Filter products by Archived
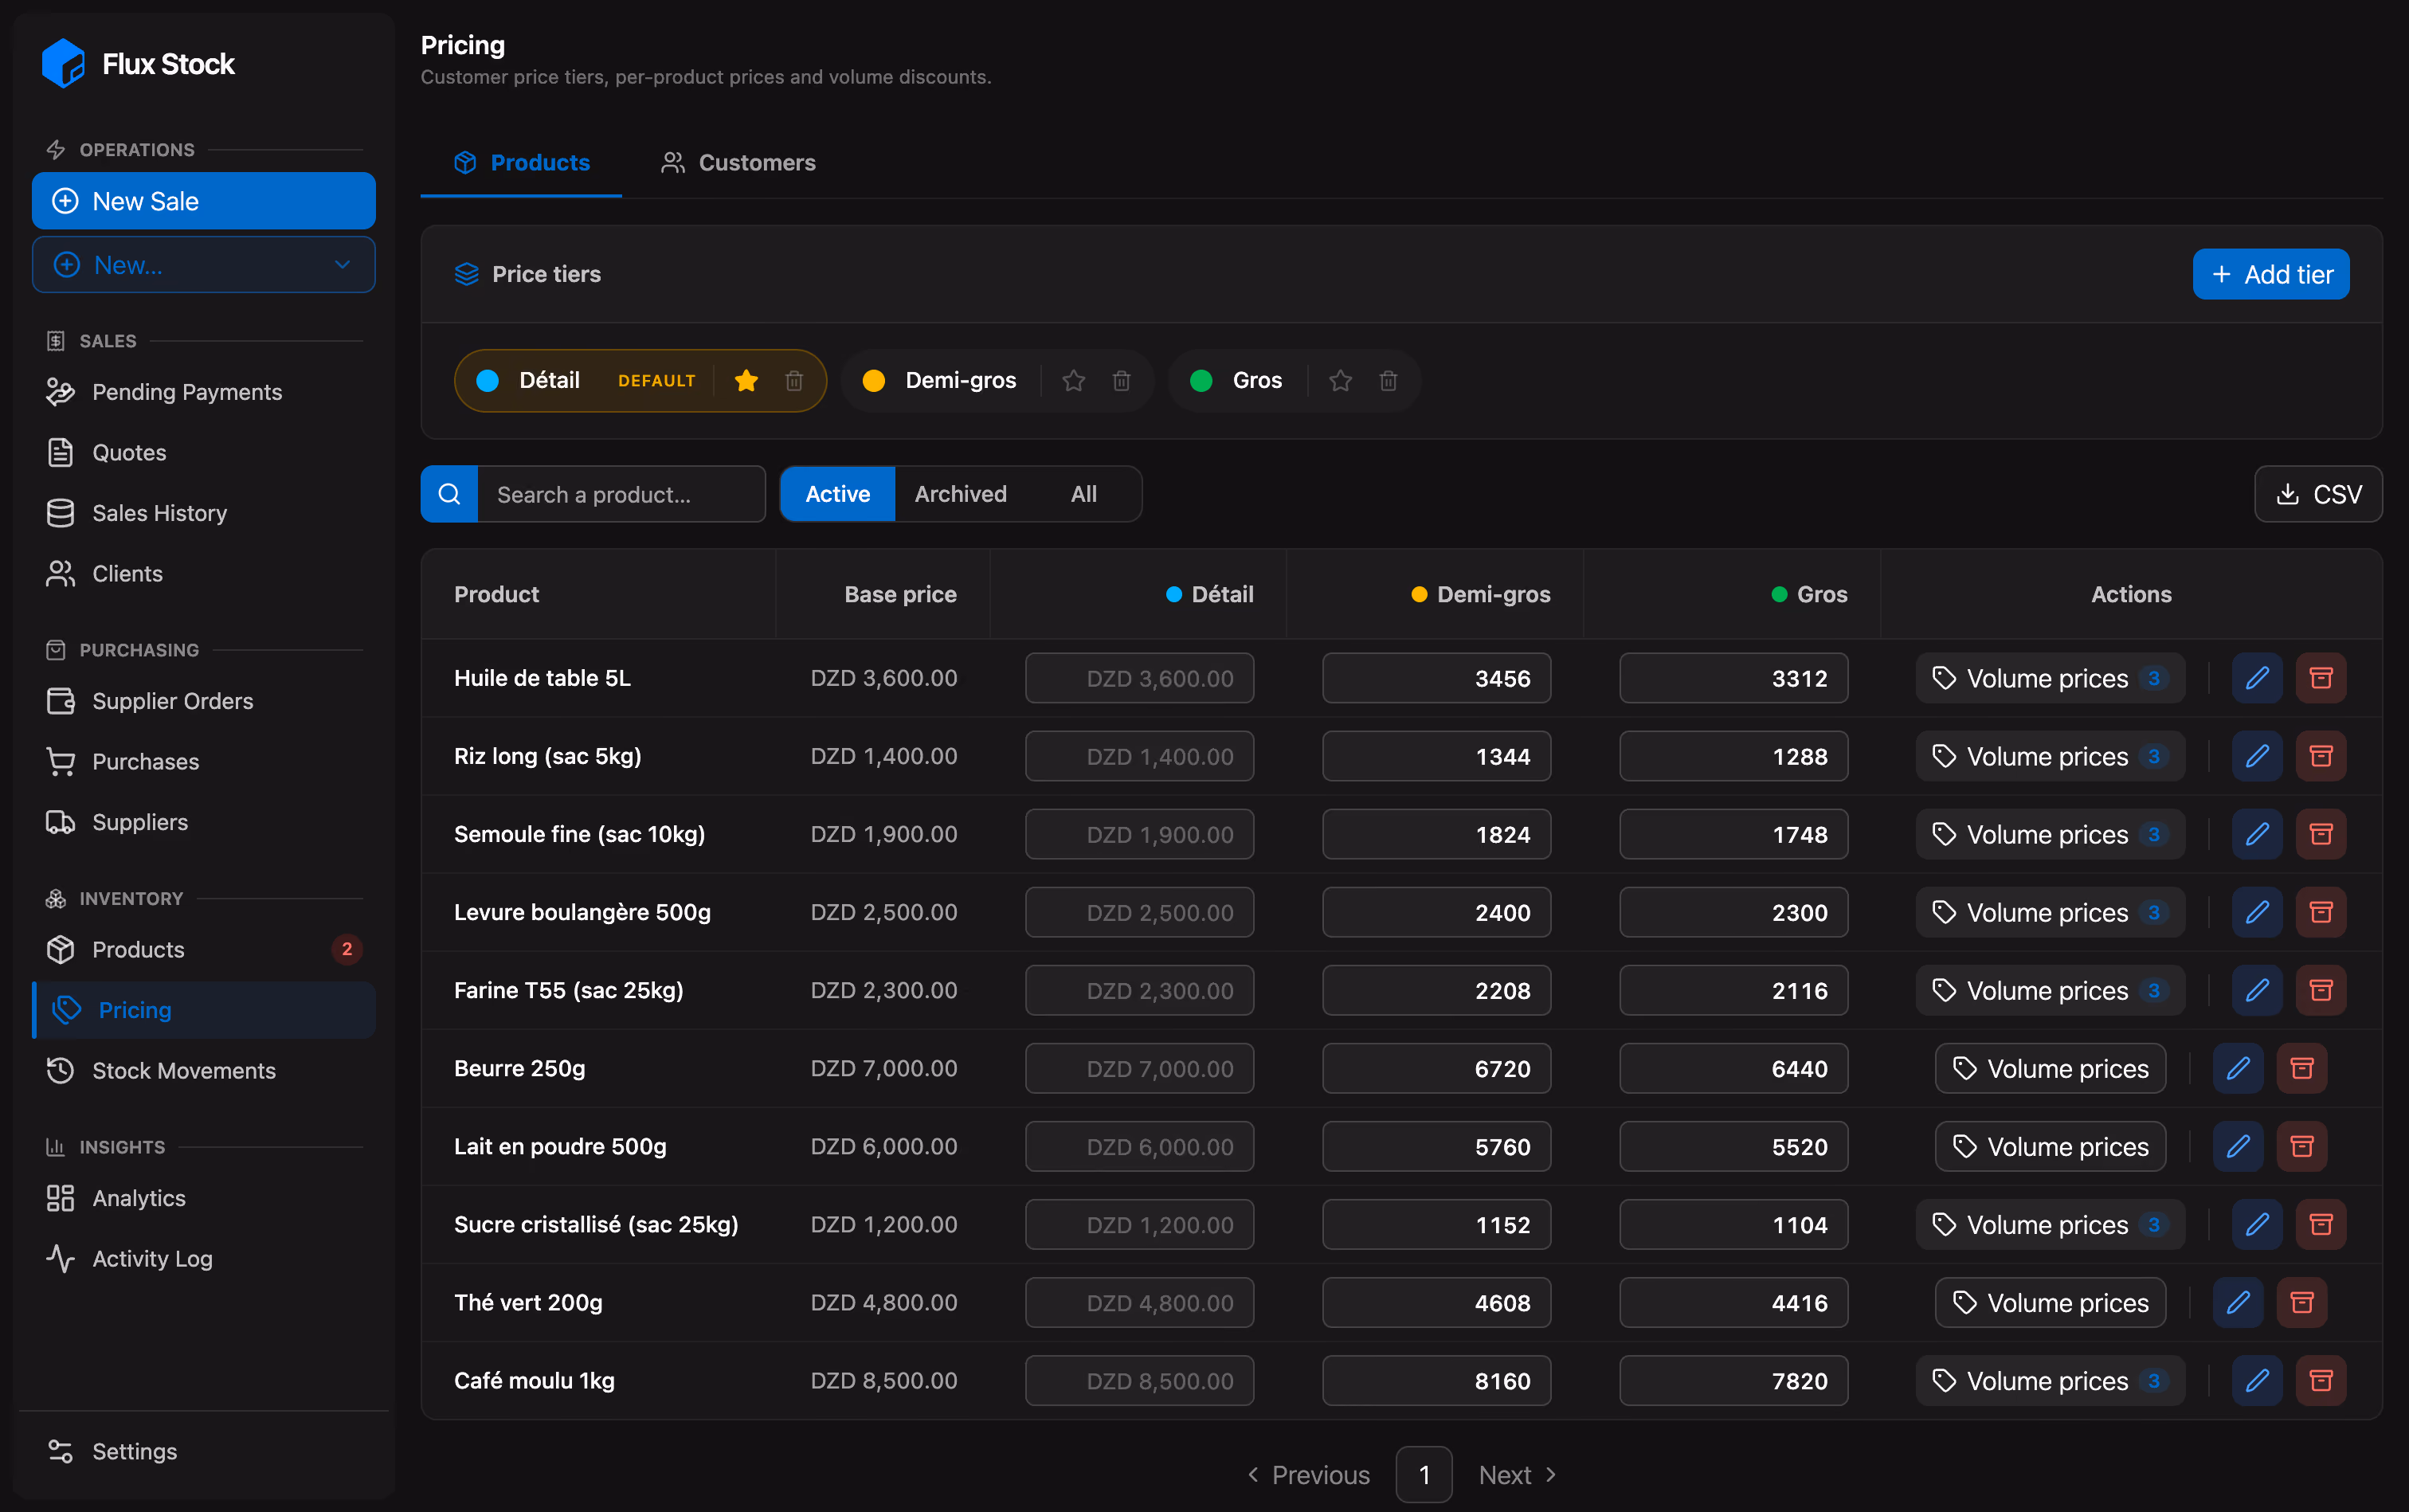This screenshot has width=2409, height=1512. point(960,494)
